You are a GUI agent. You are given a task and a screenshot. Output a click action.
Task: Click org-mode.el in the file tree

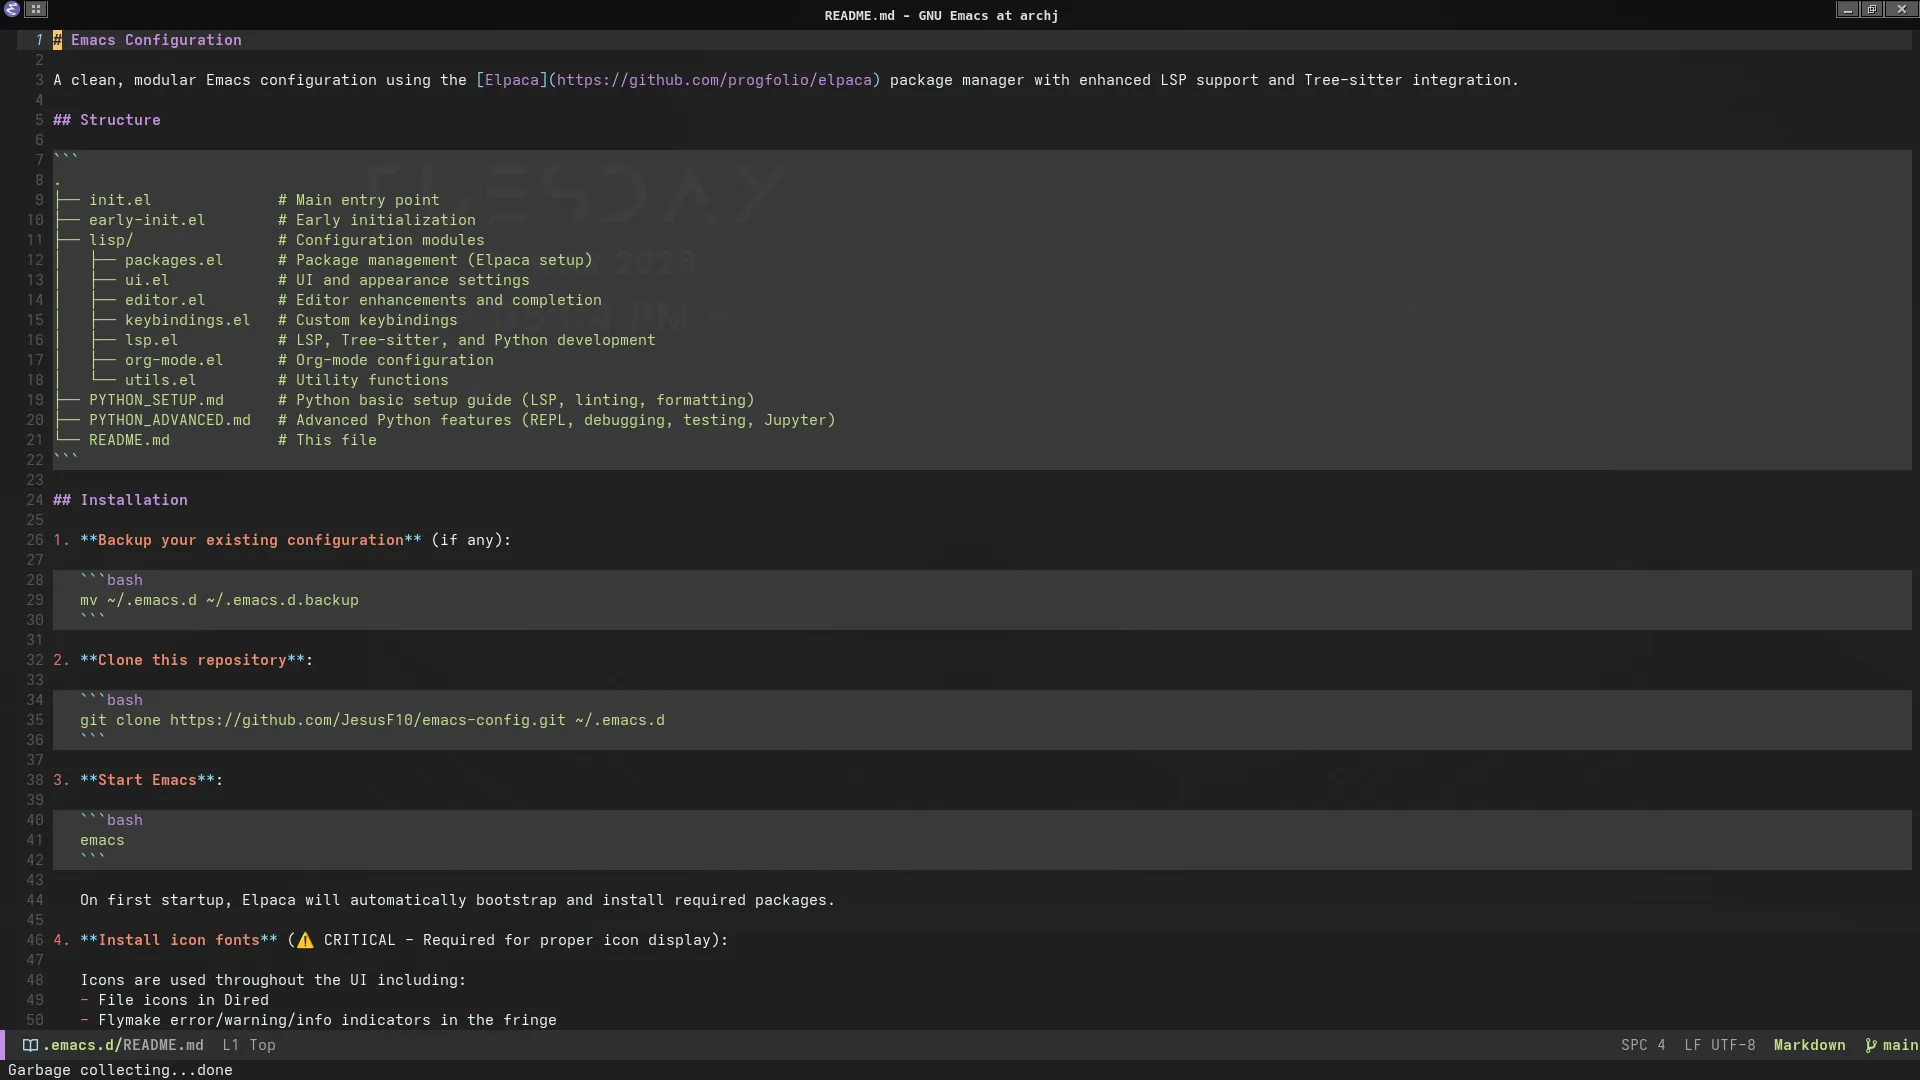174,360
